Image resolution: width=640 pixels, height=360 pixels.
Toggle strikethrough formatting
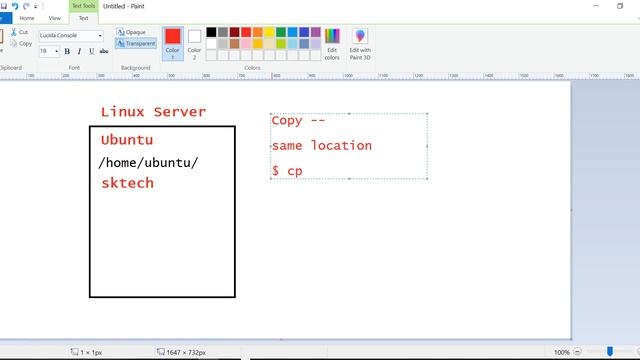tap(104, 51)
